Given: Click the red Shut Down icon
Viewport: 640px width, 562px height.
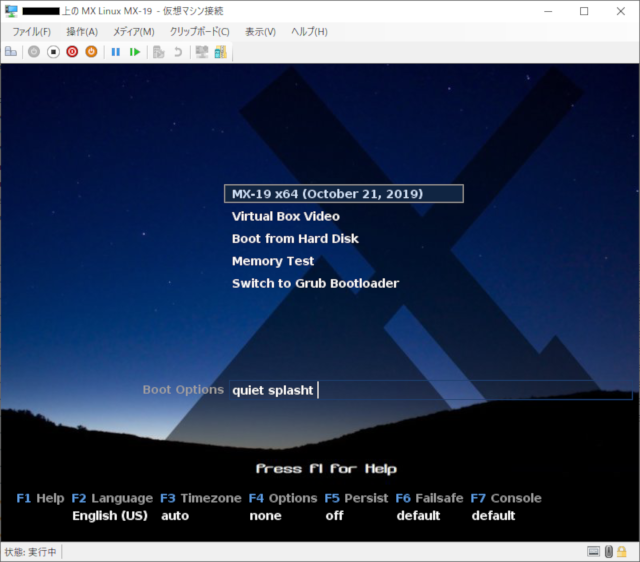Looking at the screenshot, I should [72, 52].
